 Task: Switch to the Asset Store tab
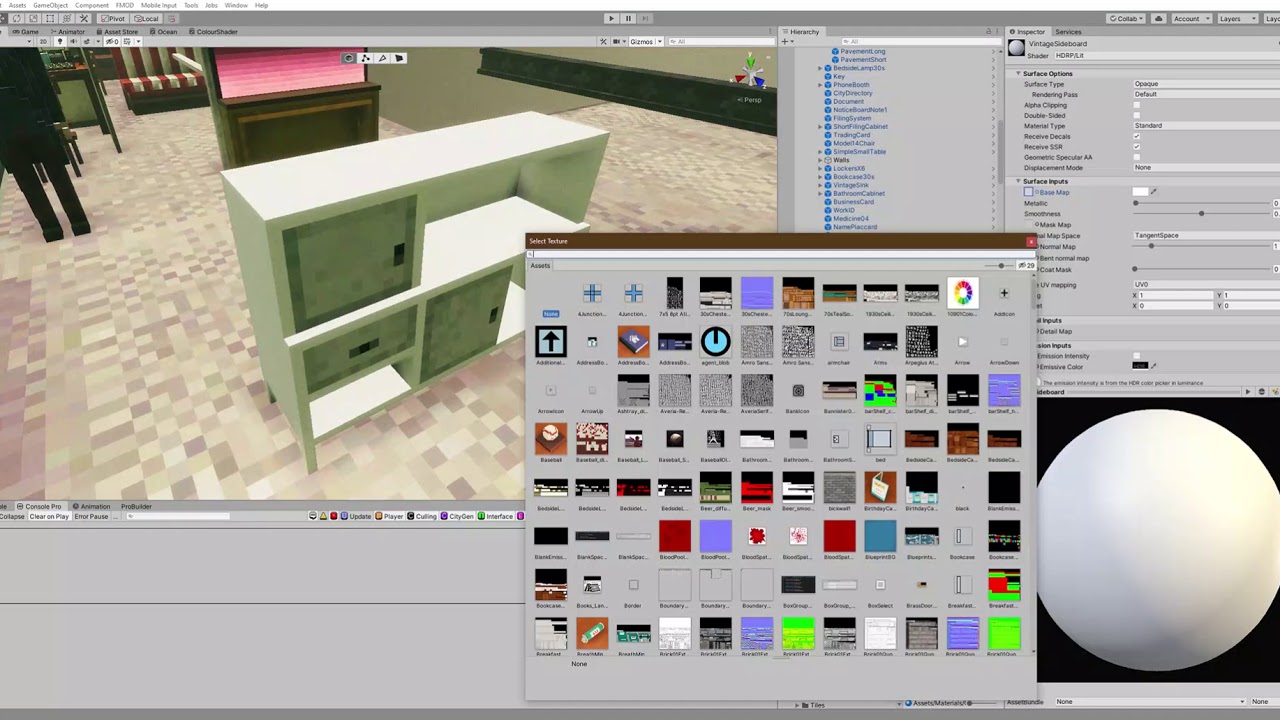(116, 32)
